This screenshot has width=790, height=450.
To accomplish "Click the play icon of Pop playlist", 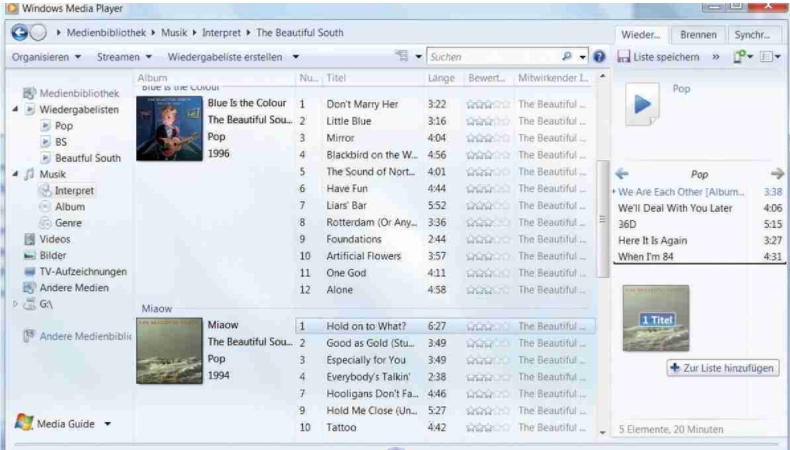I will tap(45, 125).
